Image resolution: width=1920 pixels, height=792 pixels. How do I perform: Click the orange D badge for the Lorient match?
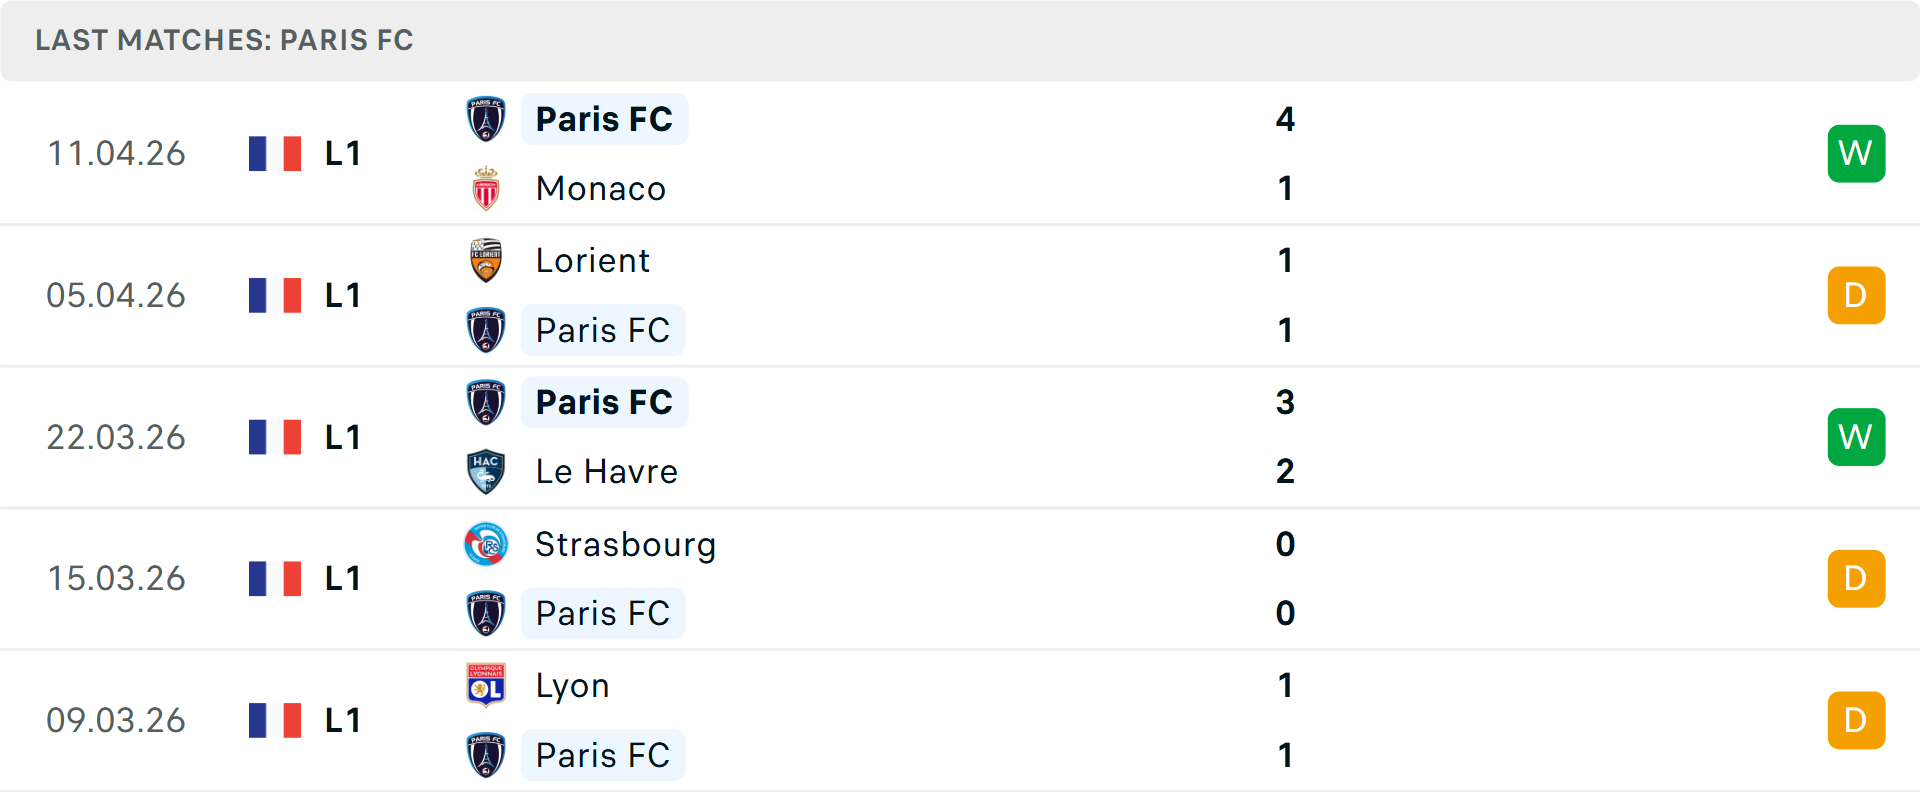point(1856,295)
